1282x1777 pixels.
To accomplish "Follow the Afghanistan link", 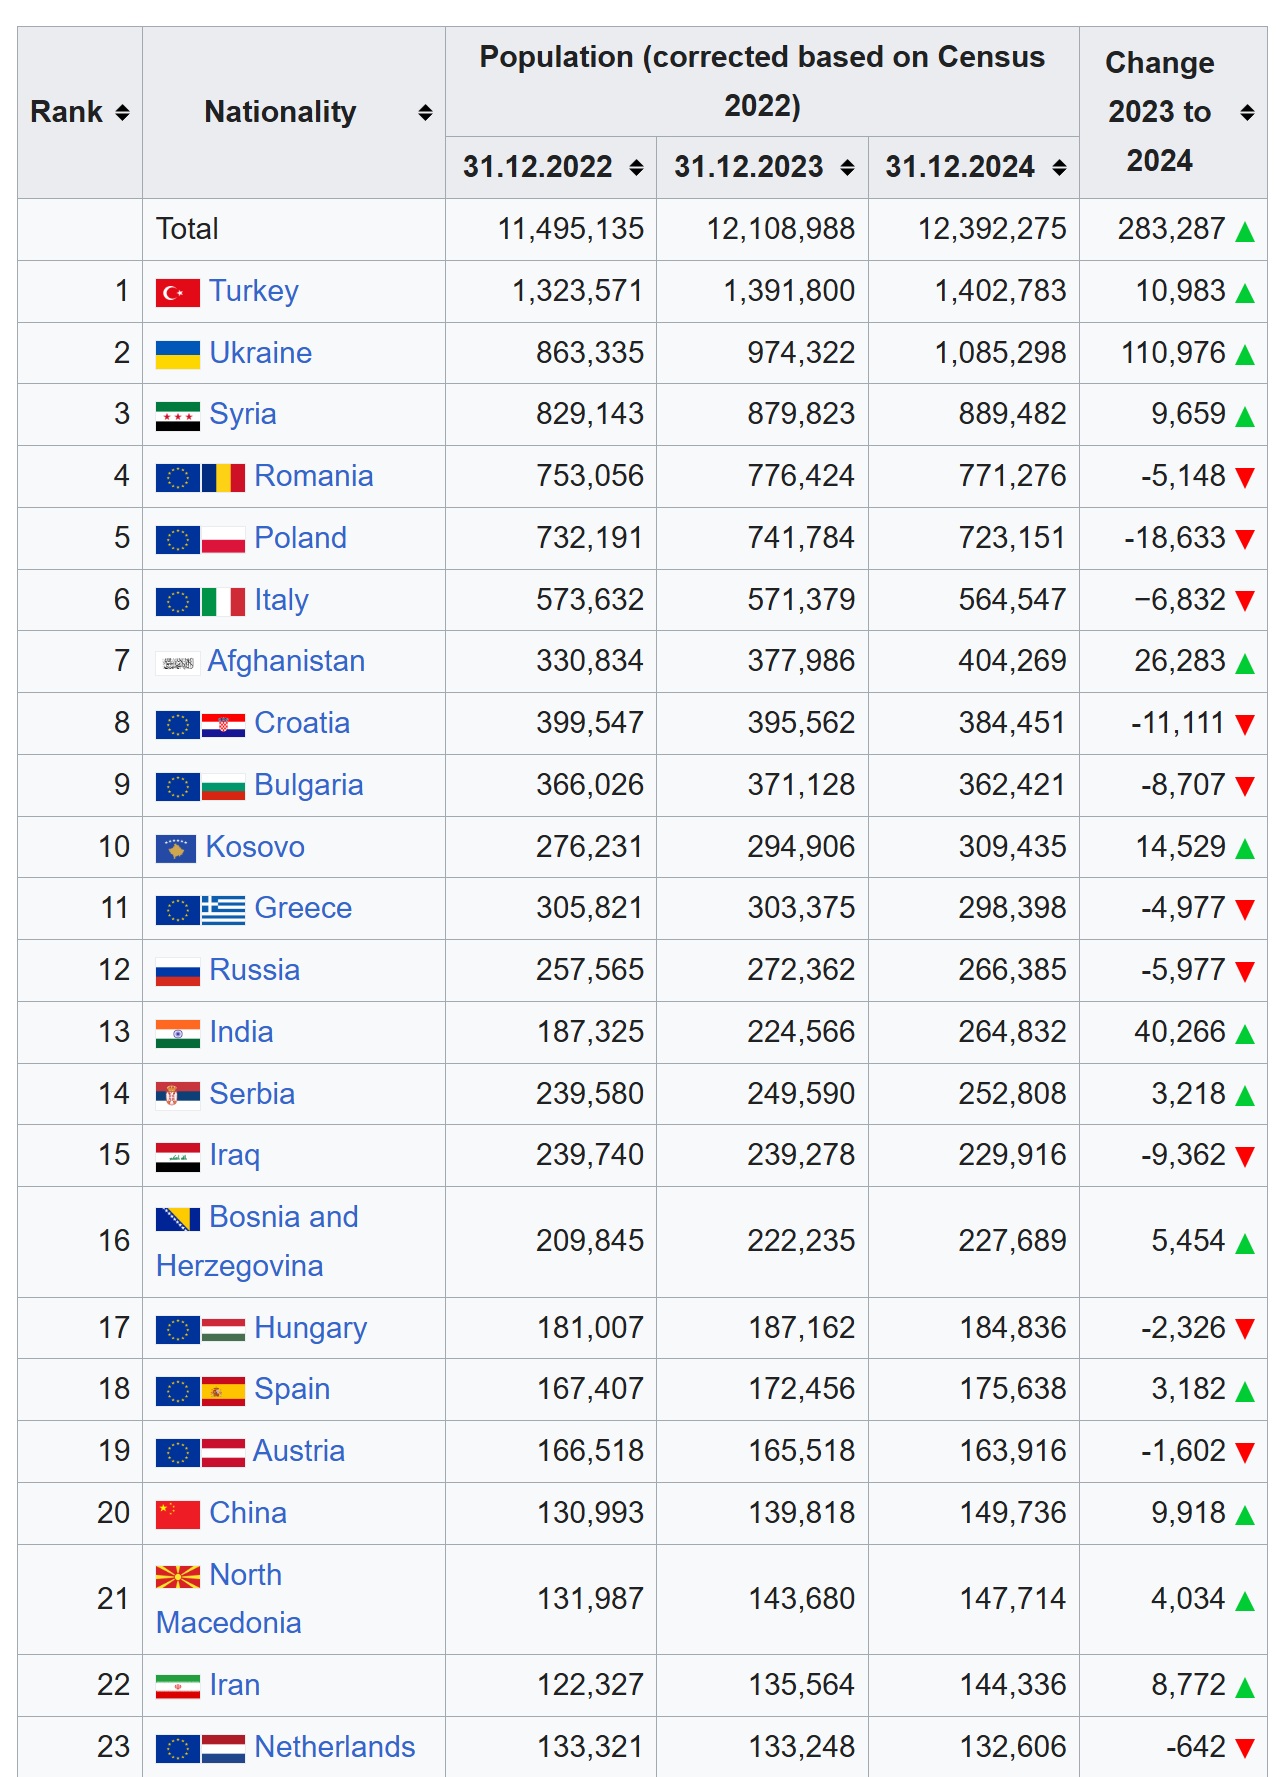I will [x=286, y=661].
